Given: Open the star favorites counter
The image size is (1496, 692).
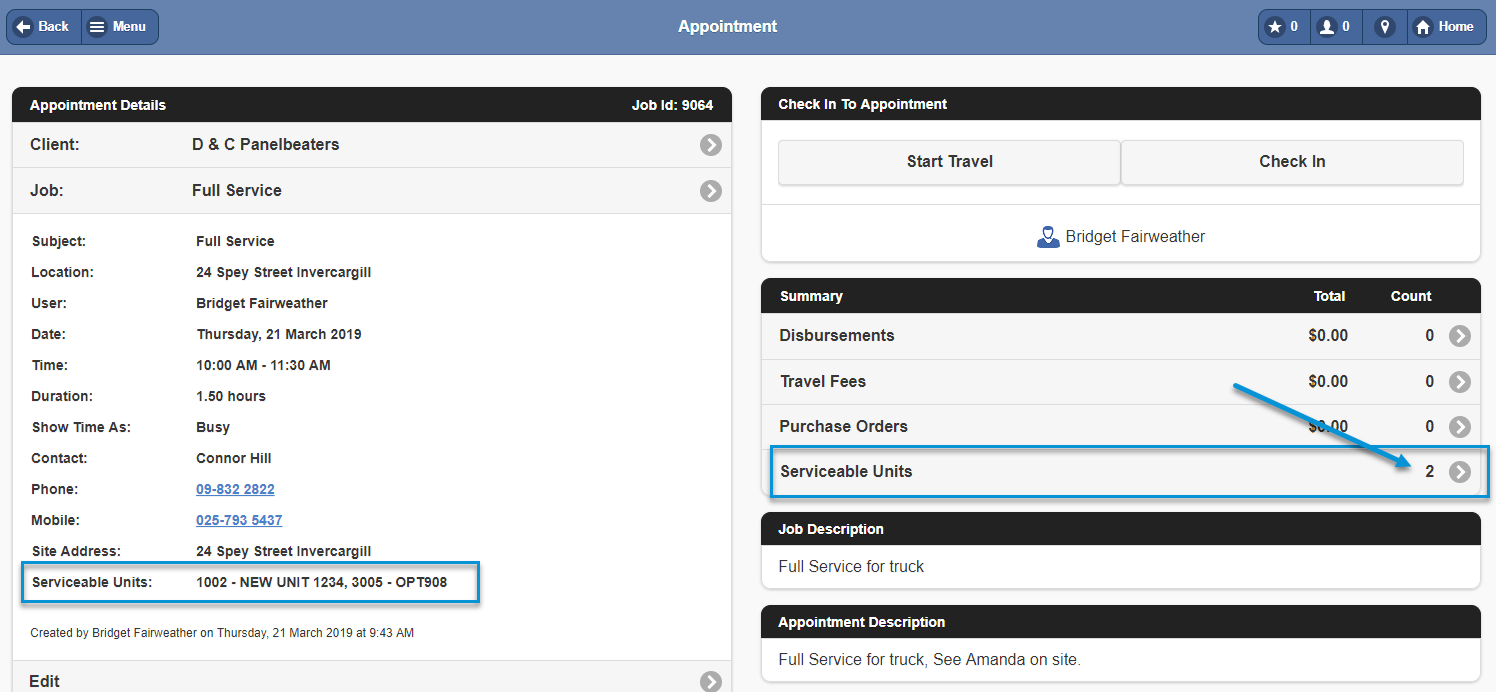Looking at the screenshot, I should [1283, 27].
